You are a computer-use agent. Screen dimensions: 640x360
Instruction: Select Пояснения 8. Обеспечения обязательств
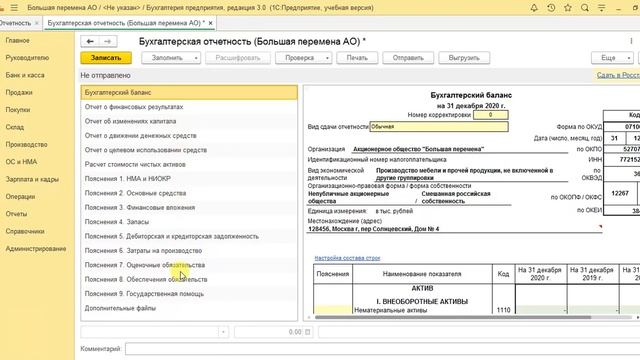(x=189, y=280)
